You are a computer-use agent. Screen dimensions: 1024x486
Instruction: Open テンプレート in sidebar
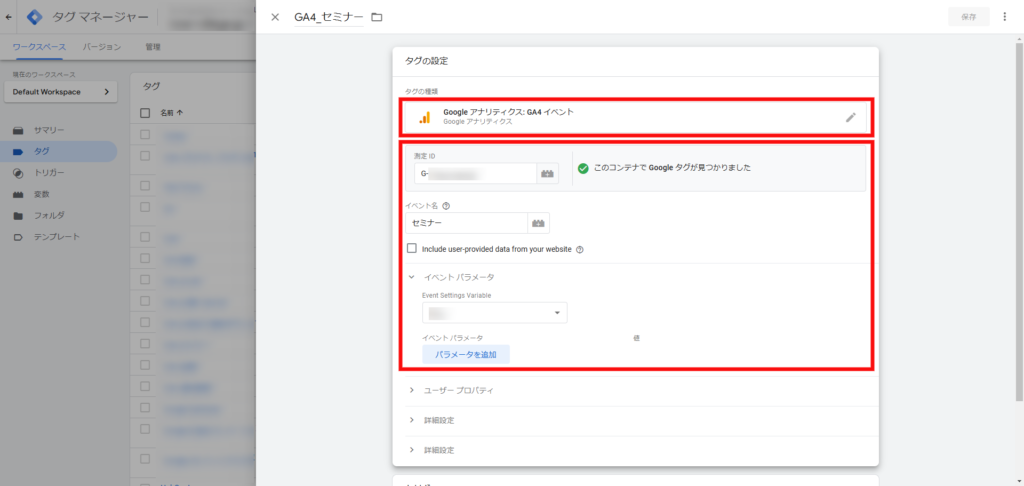pyautogui.click(x=59, y=236)
